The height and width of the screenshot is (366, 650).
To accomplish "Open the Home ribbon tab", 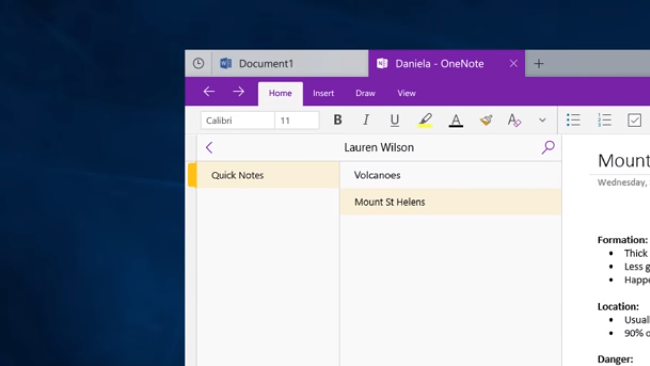I will pyautogui.click(x=280, y=93).
